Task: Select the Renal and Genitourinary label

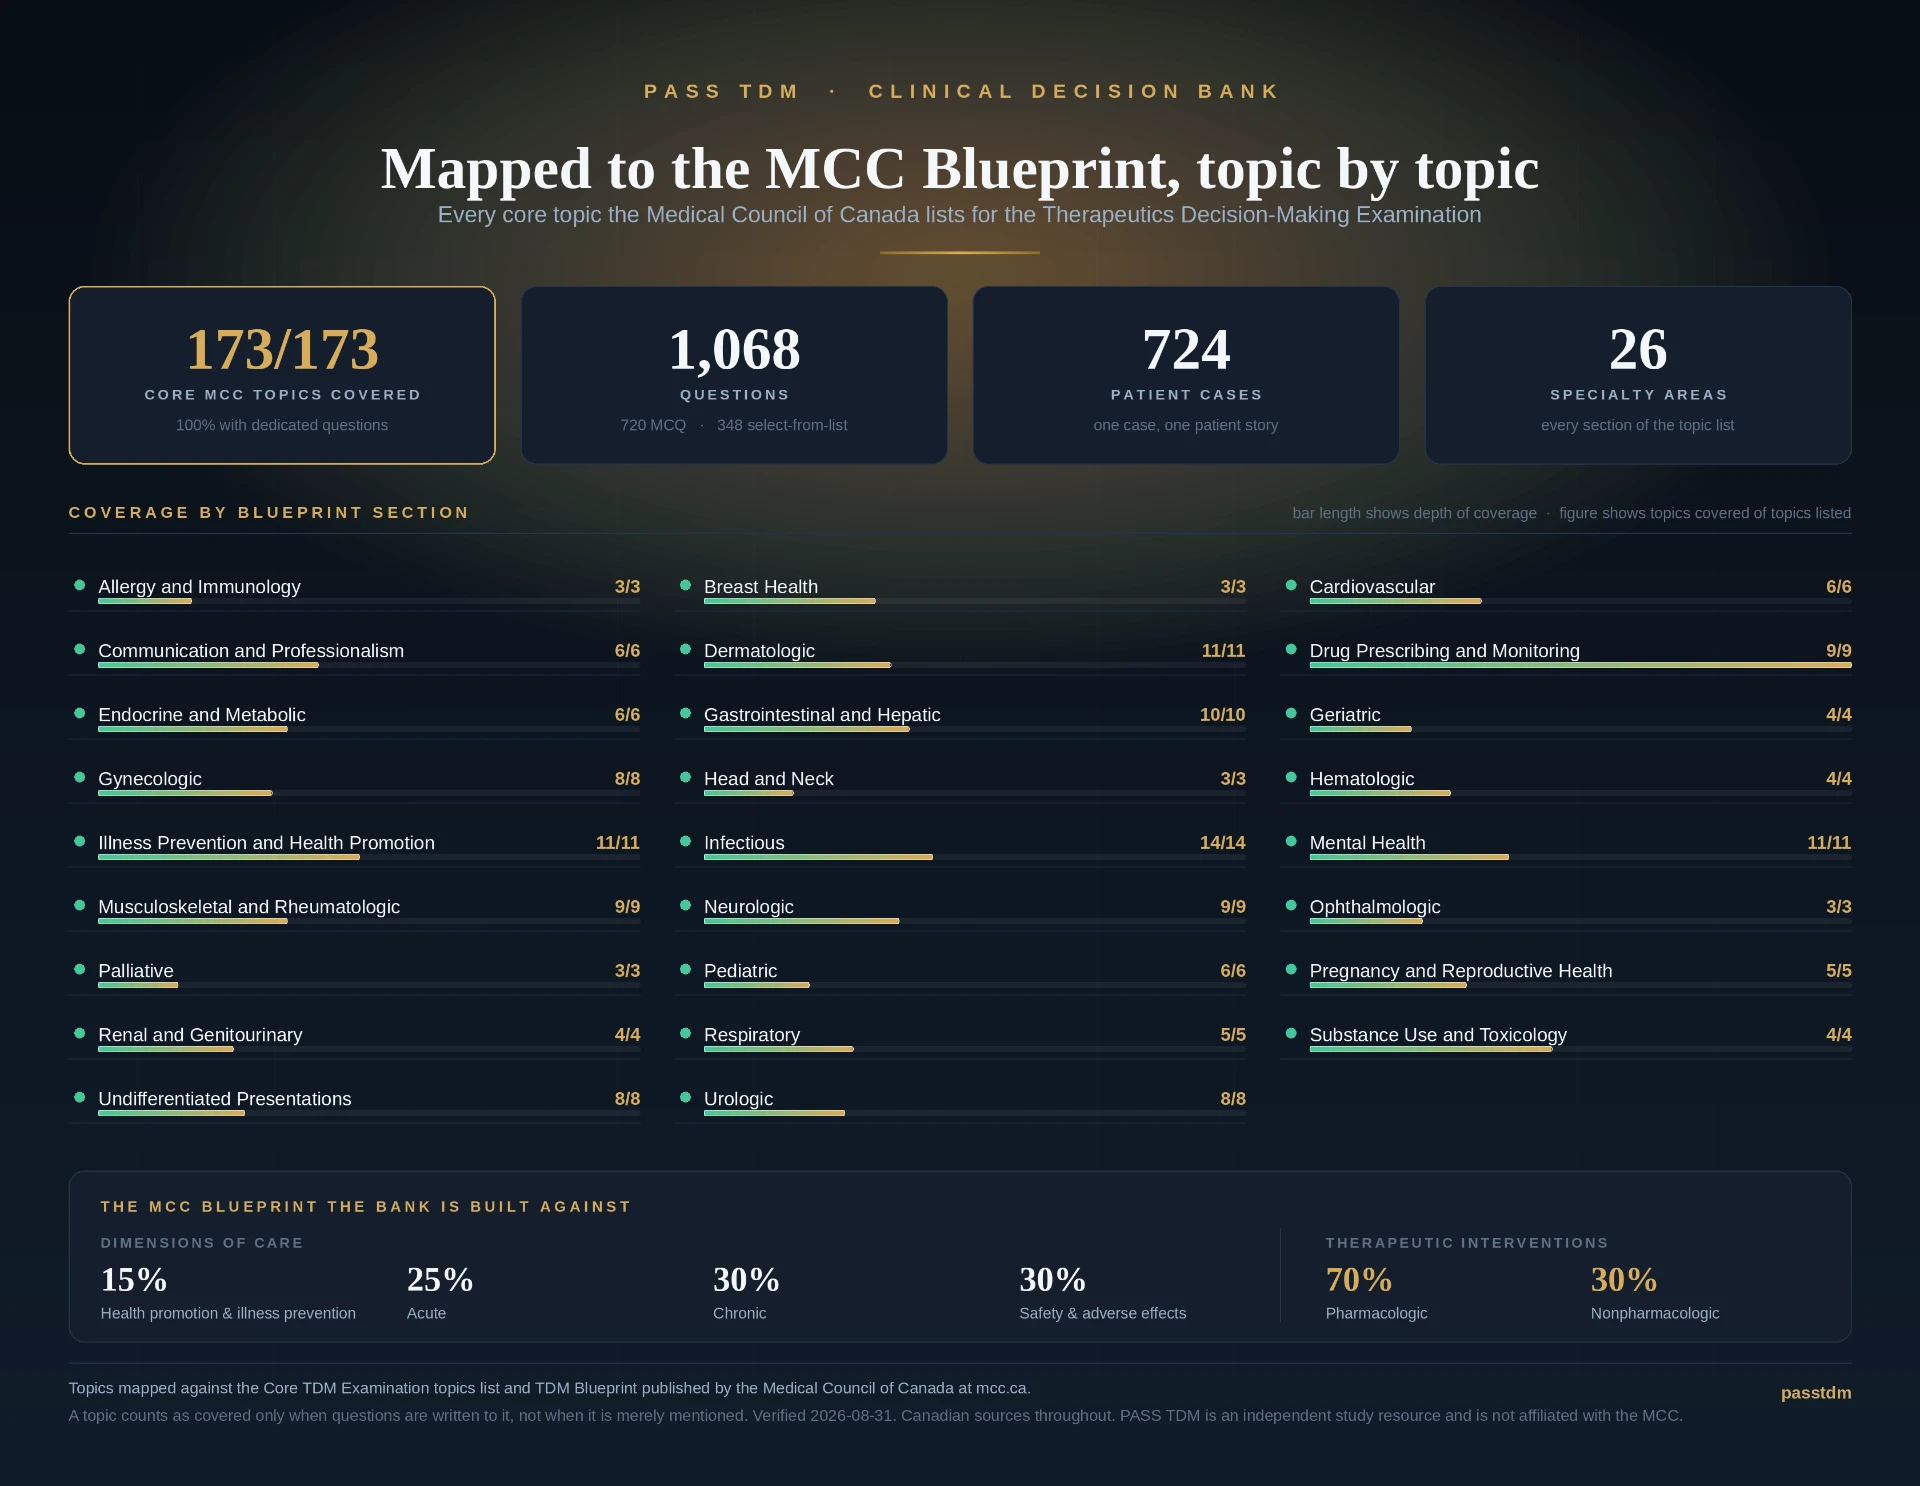Action: point(200,1035)
